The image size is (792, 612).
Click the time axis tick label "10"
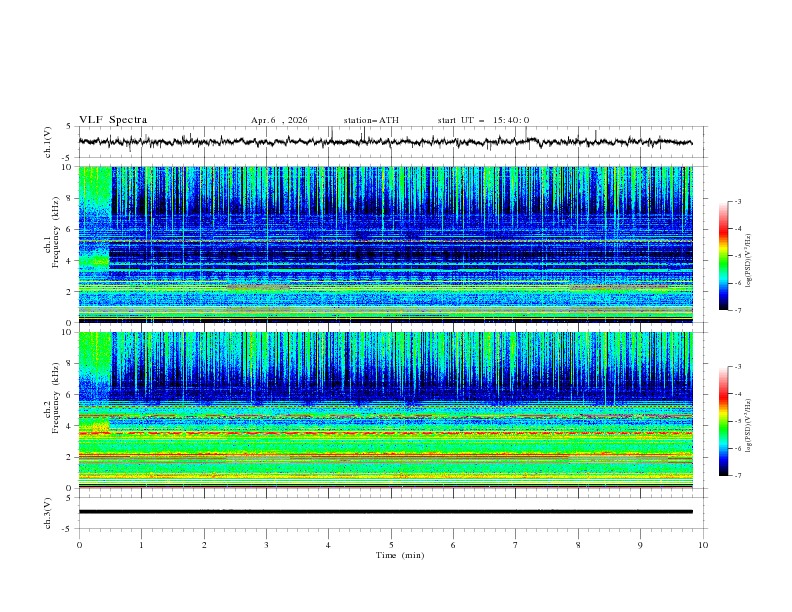[x=703, y=545]
